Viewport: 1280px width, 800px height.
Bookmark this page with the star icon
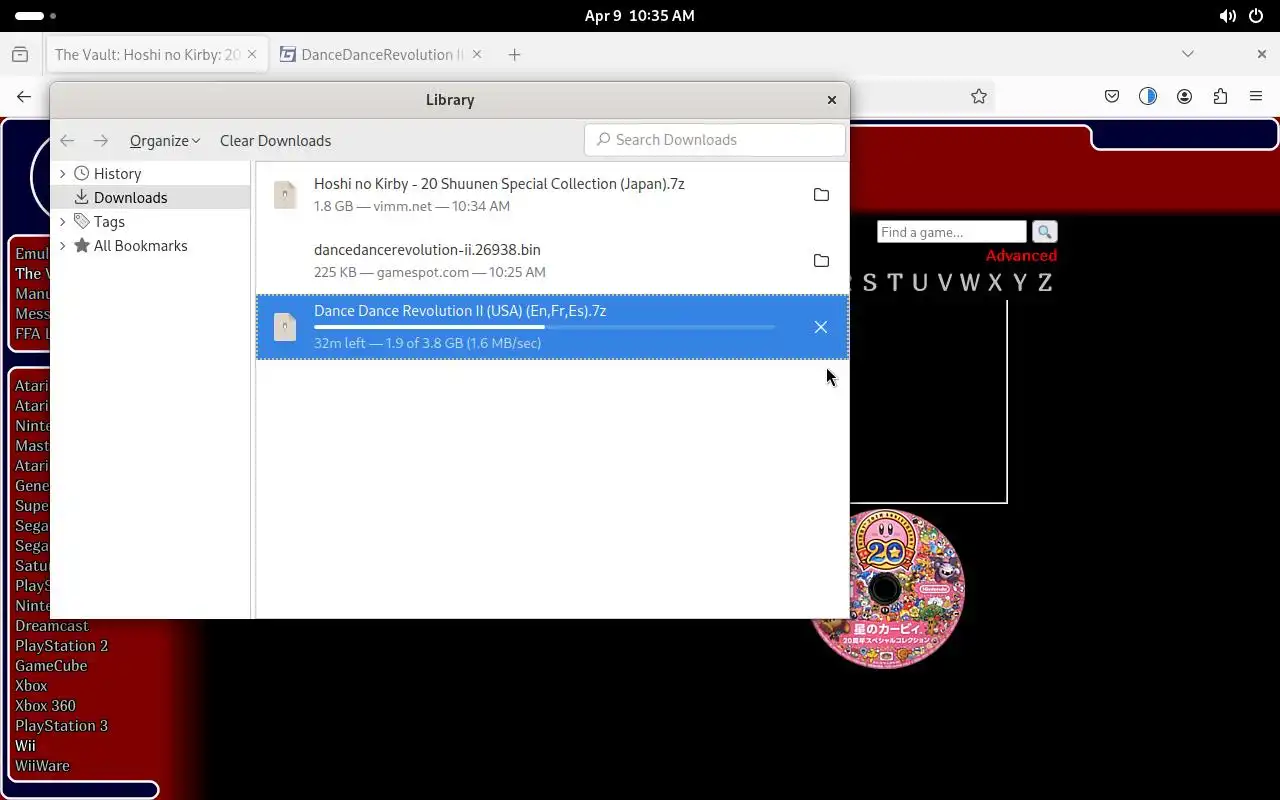coord(979,97)
